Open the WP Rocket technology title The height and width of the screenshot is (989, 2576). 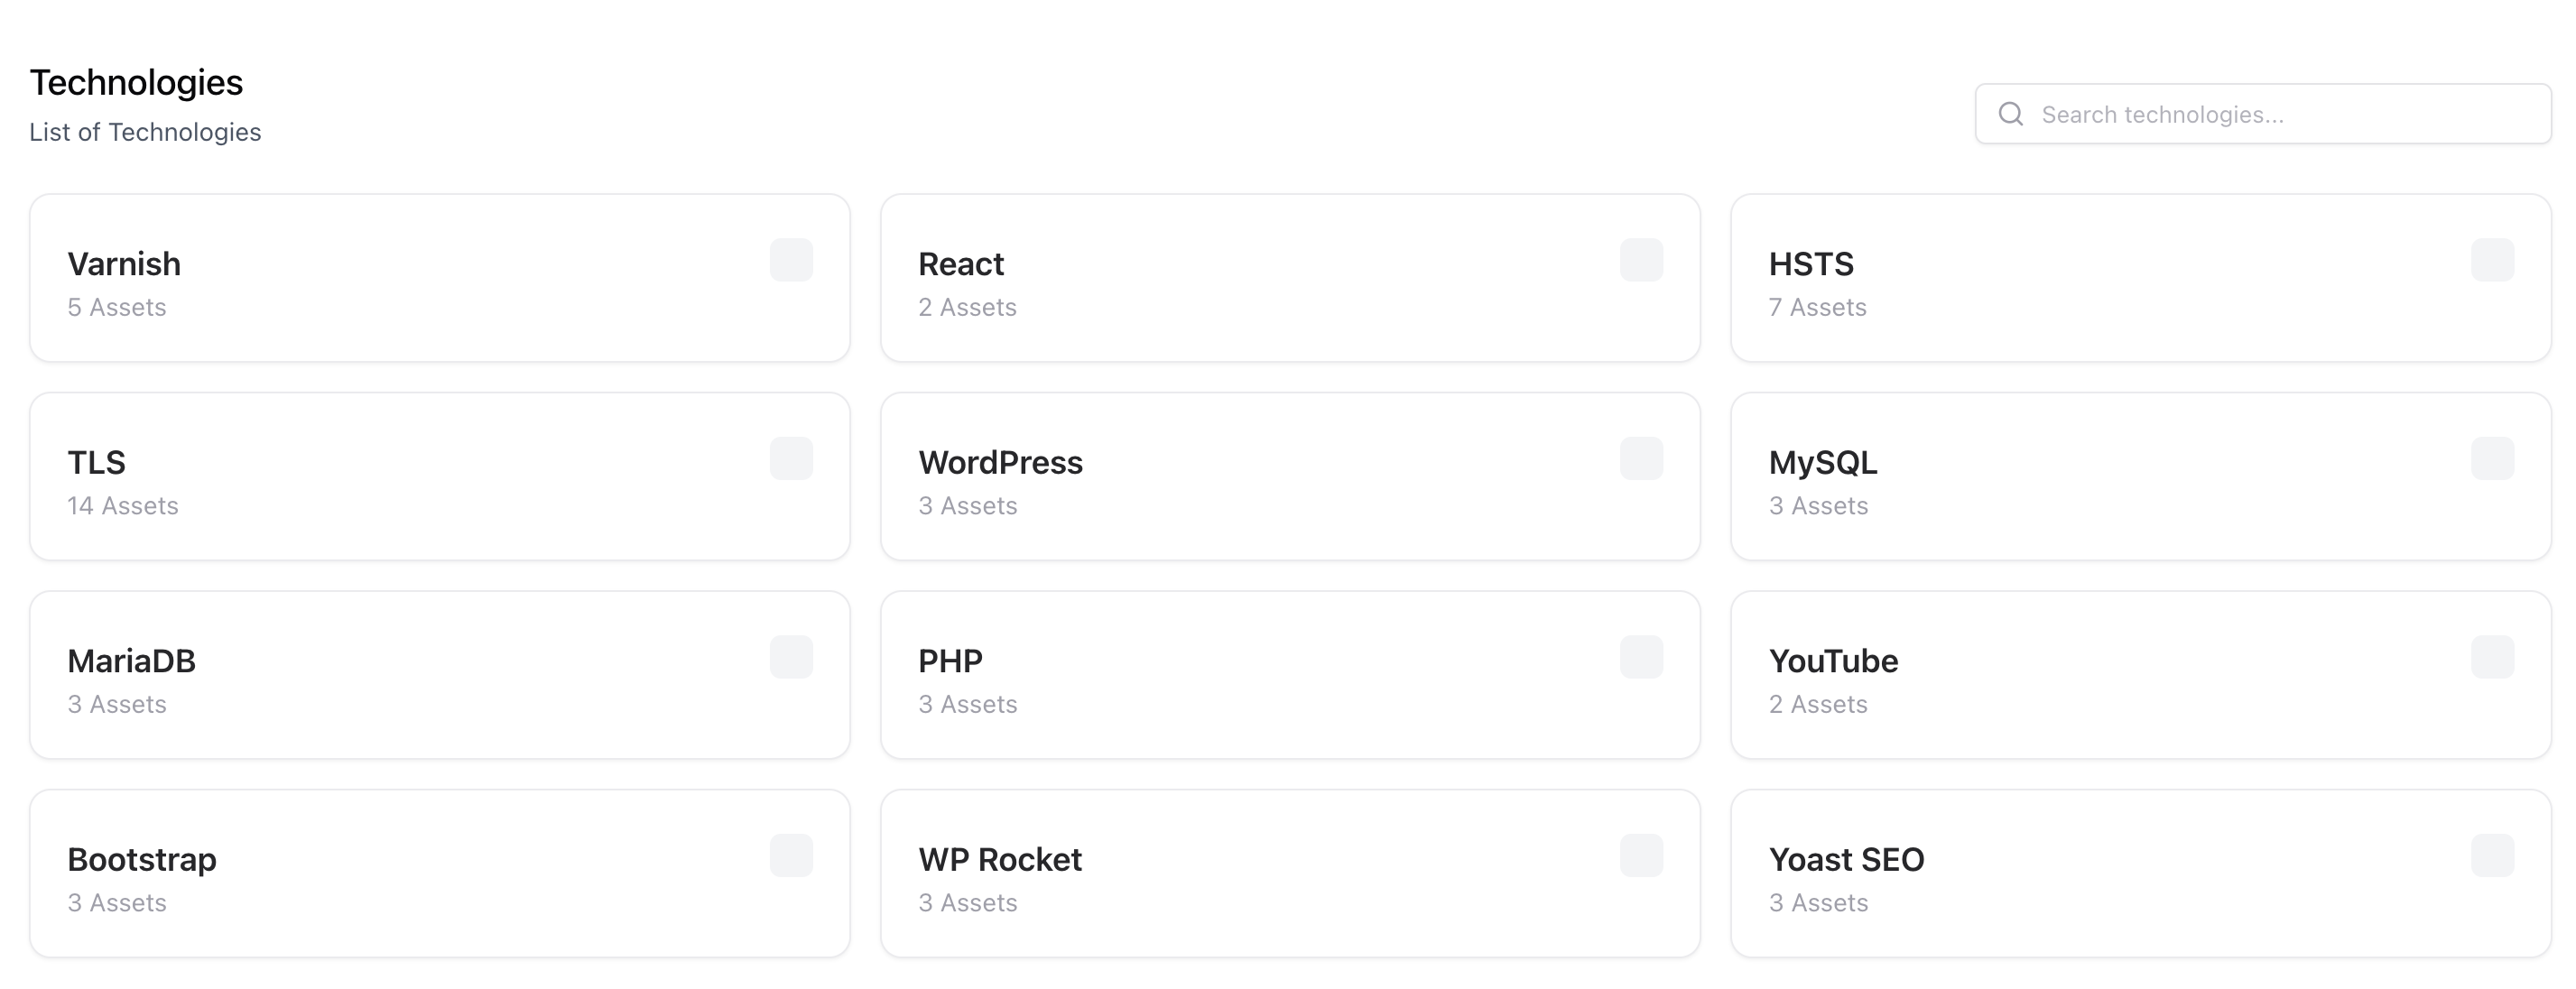(x=1000, y=859)
